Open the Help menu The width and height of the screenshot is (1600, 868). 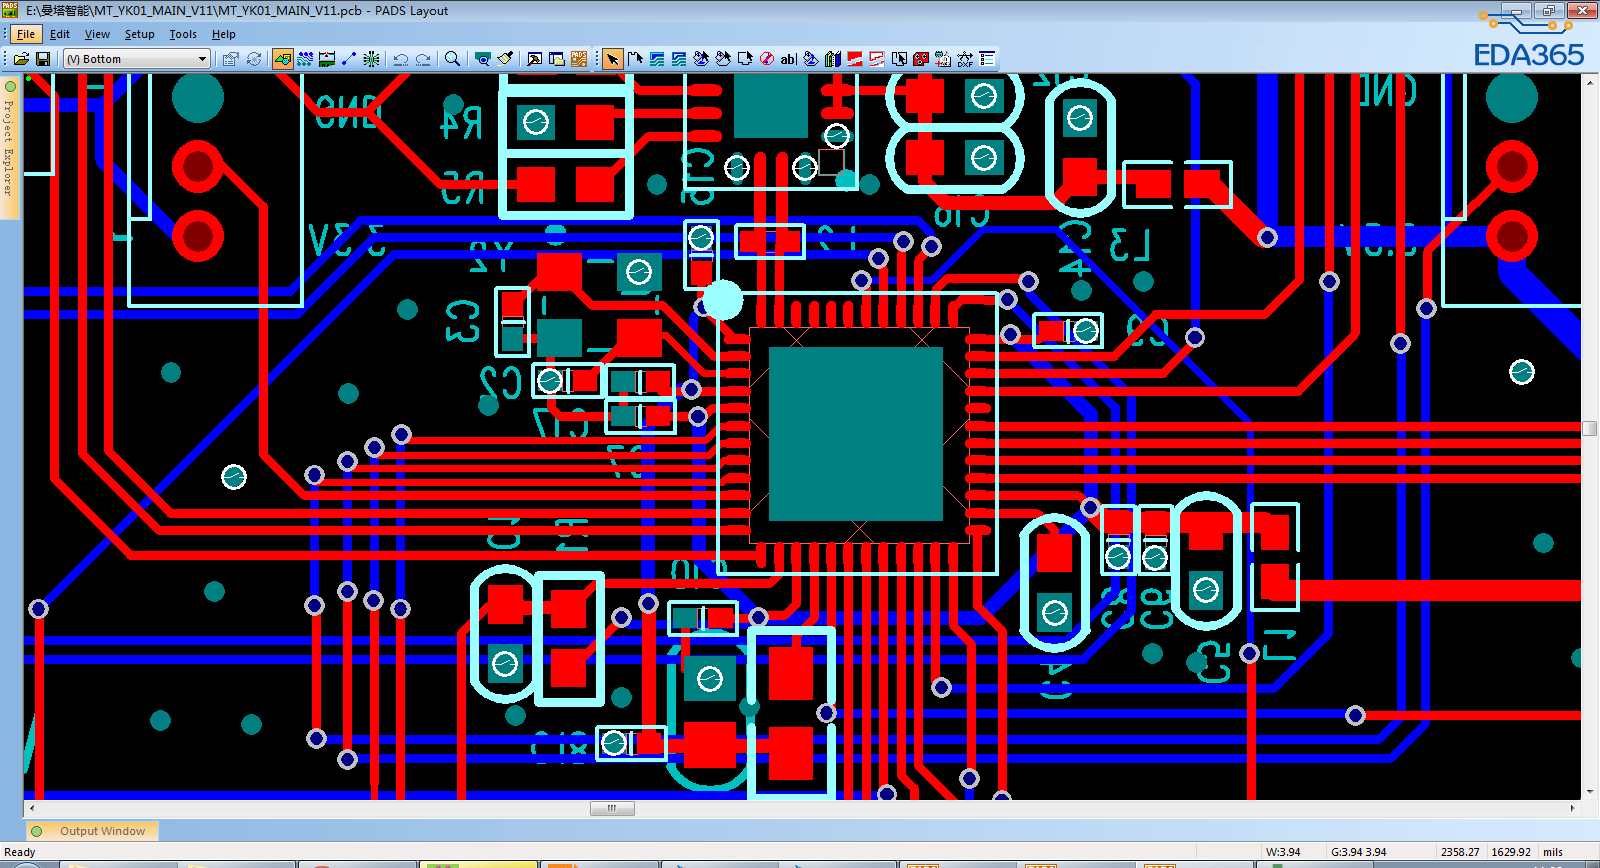pyautogui.click(x=223, y=34)
